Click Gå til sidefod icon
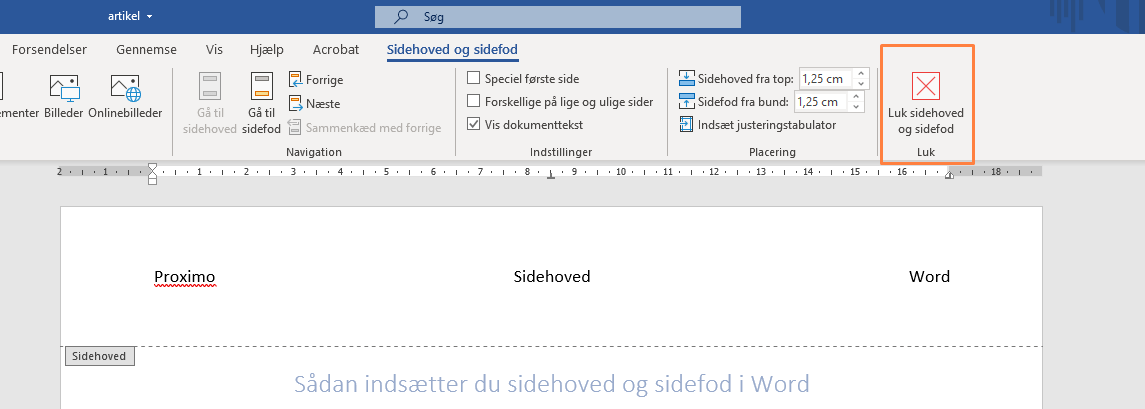This screenshot has height=409, width=1145. pyautogui.click(x=261, y=88)
